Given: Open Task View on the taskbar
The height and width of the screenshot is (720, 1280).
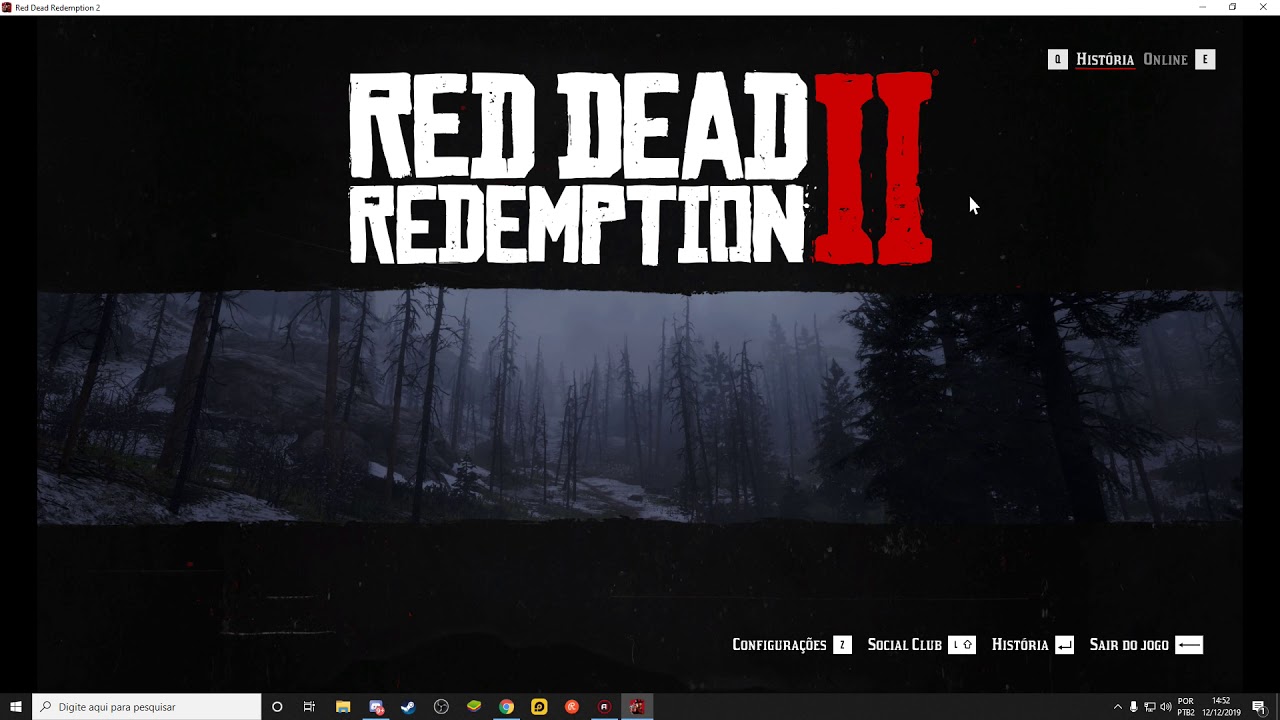Looking at the screenshot, I should coord(309,707).
